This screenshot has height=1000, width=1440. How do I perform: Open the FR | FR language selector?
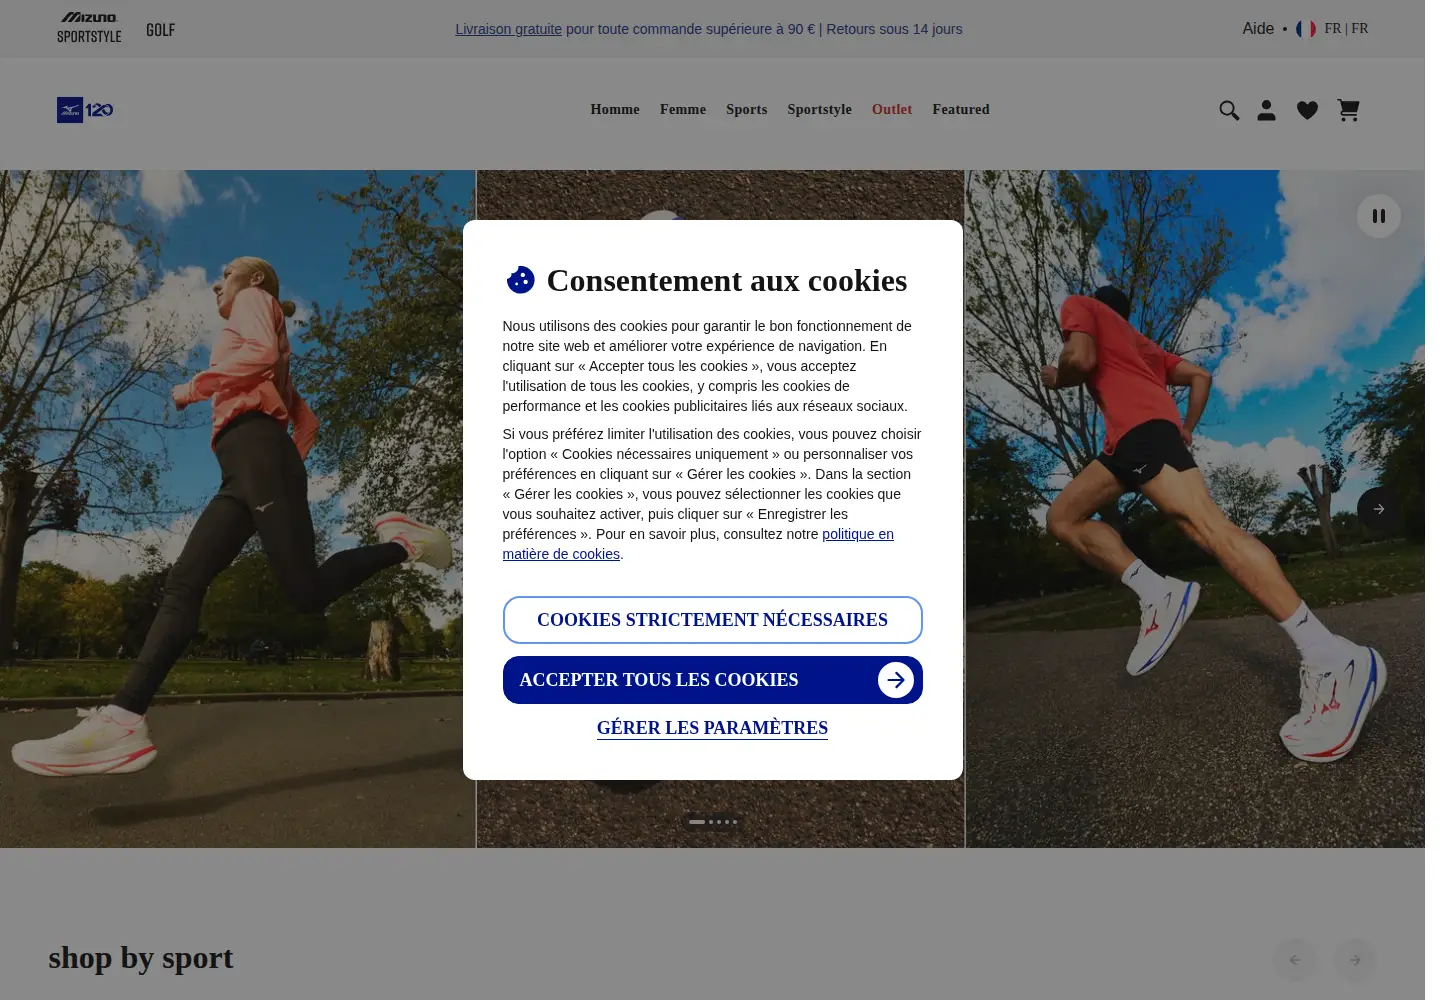pyautogui.click(x=1346, y=29)
